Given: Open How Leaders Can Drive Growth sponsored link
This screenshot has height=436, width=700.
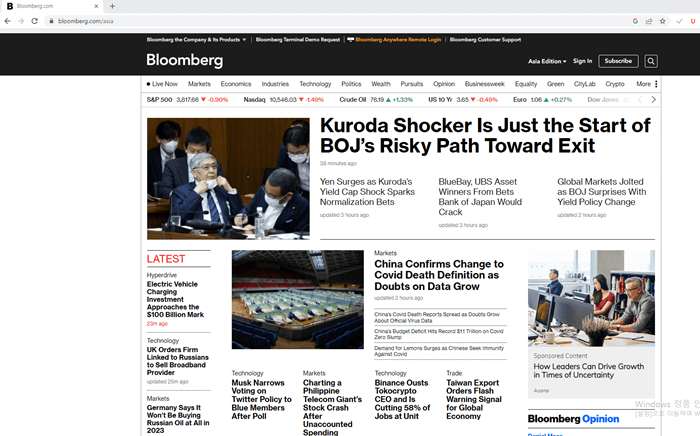Looking at the screenshot, I should coord(588,371).
